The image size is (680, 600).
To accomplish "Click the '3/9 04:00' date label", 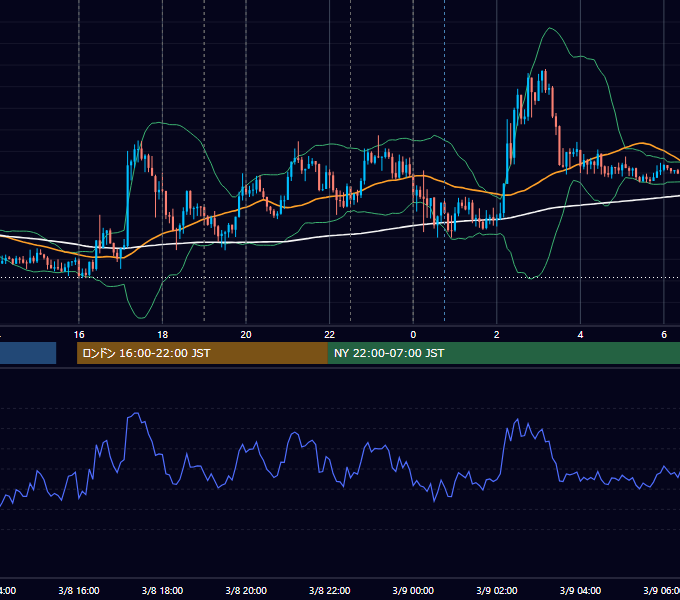I will click(x=580, y=591).
